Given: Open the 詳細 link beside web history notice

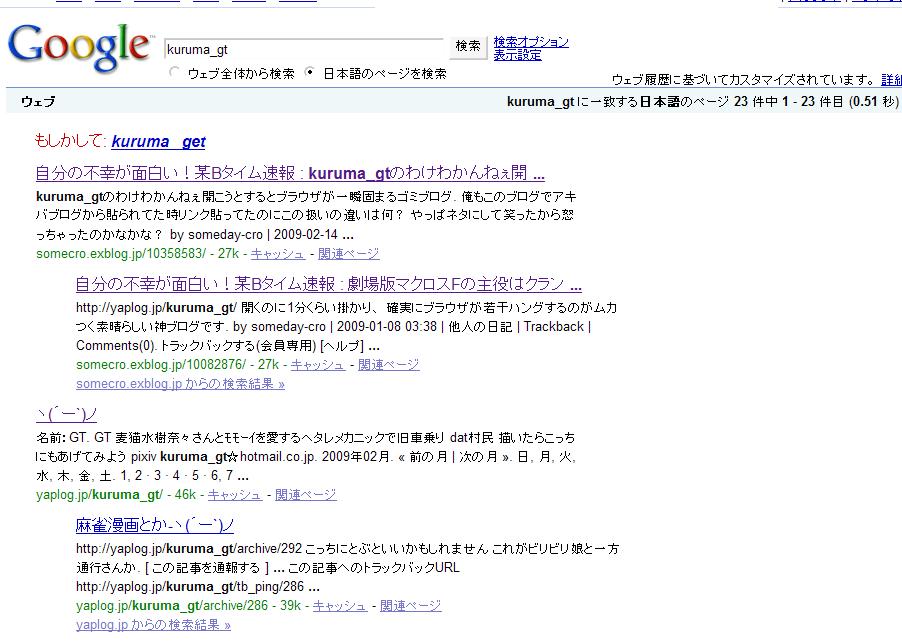Looking at the screenshot, I should 891,79.
